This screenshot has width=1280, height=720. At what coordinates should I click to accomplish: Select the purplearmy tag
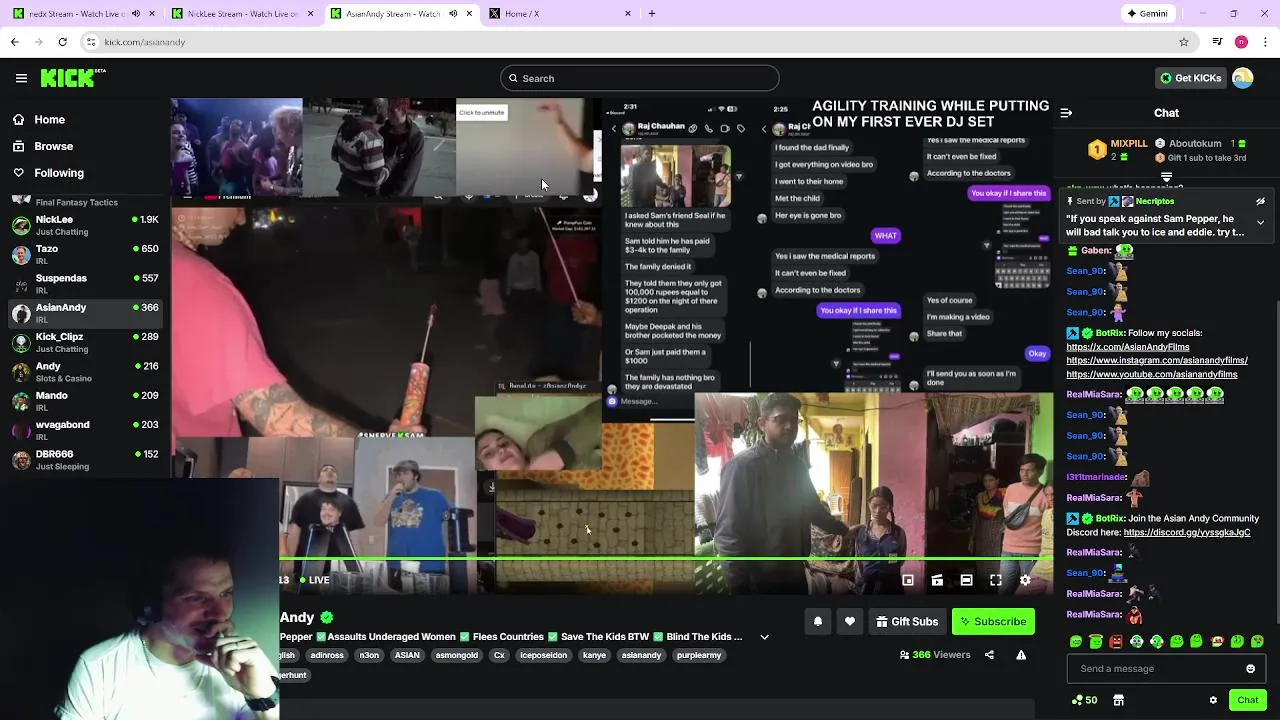tap(699, 655)
